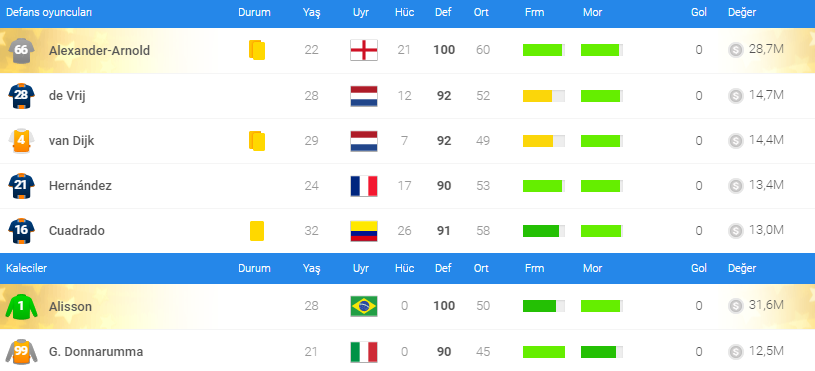Image resolution: width=815 pixels, height=371 pixels.
Task: Click the Brazil flag next to Alisson
Action: [x=364, y=307]
